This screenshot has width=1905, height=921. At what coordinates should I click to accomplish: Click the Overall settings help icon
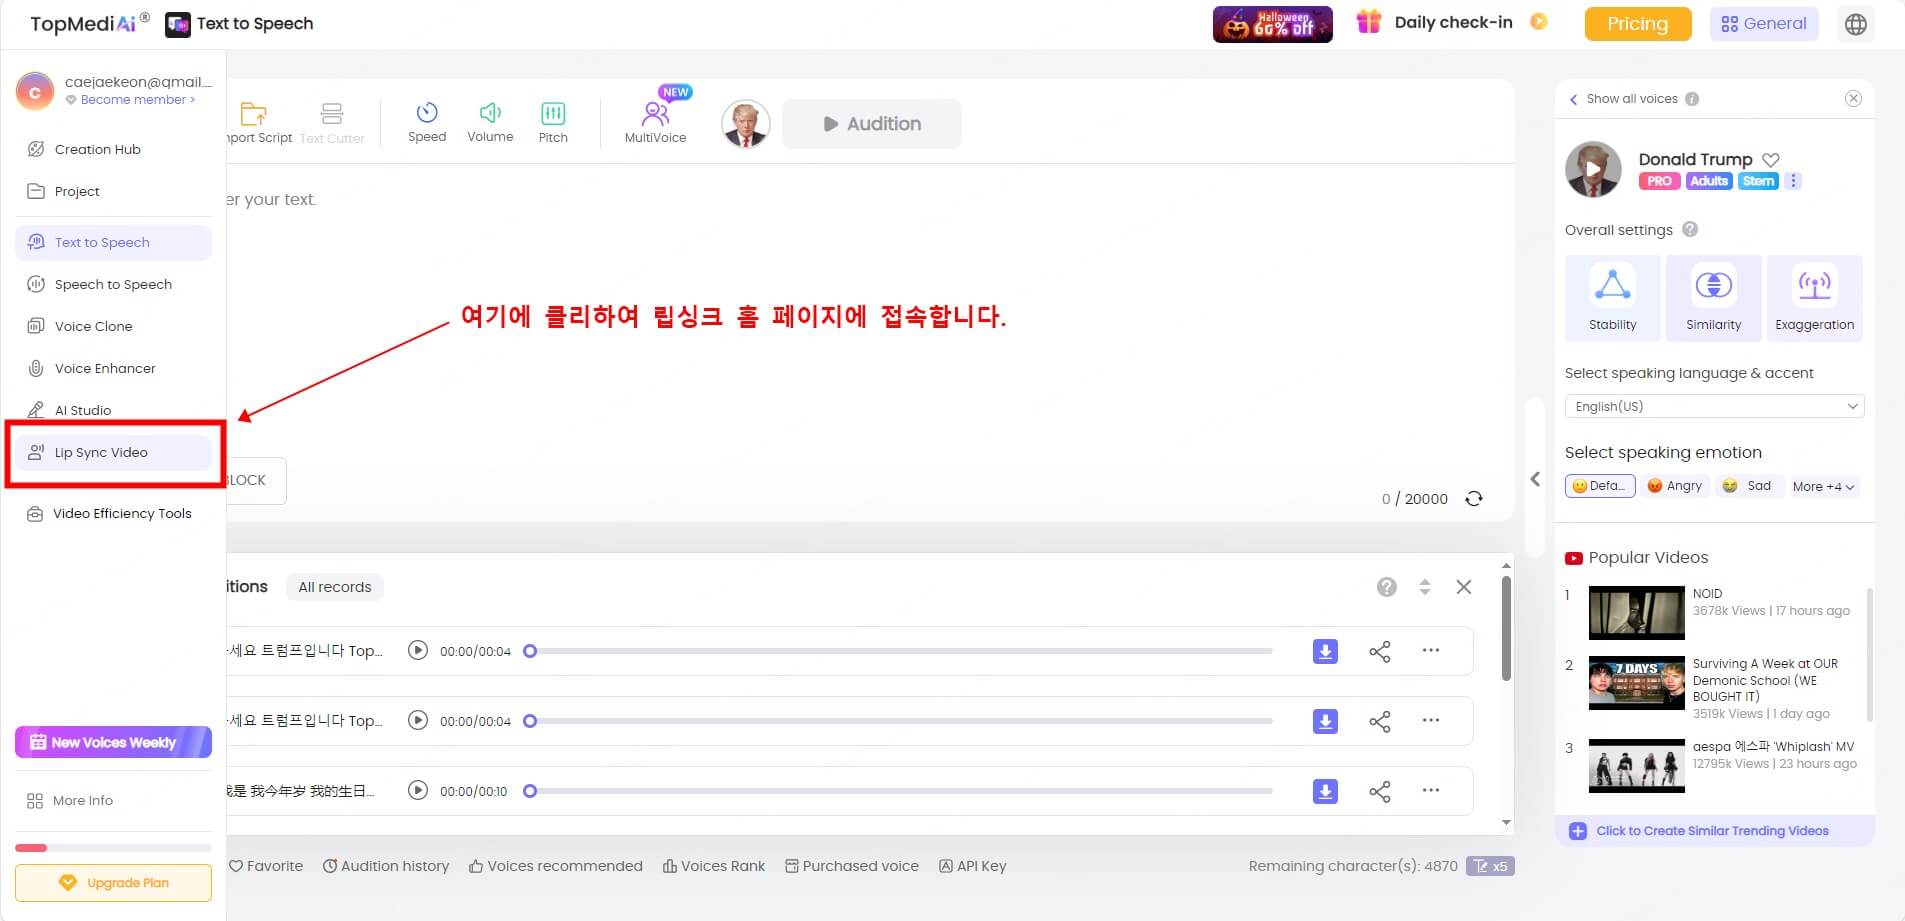1690,229
